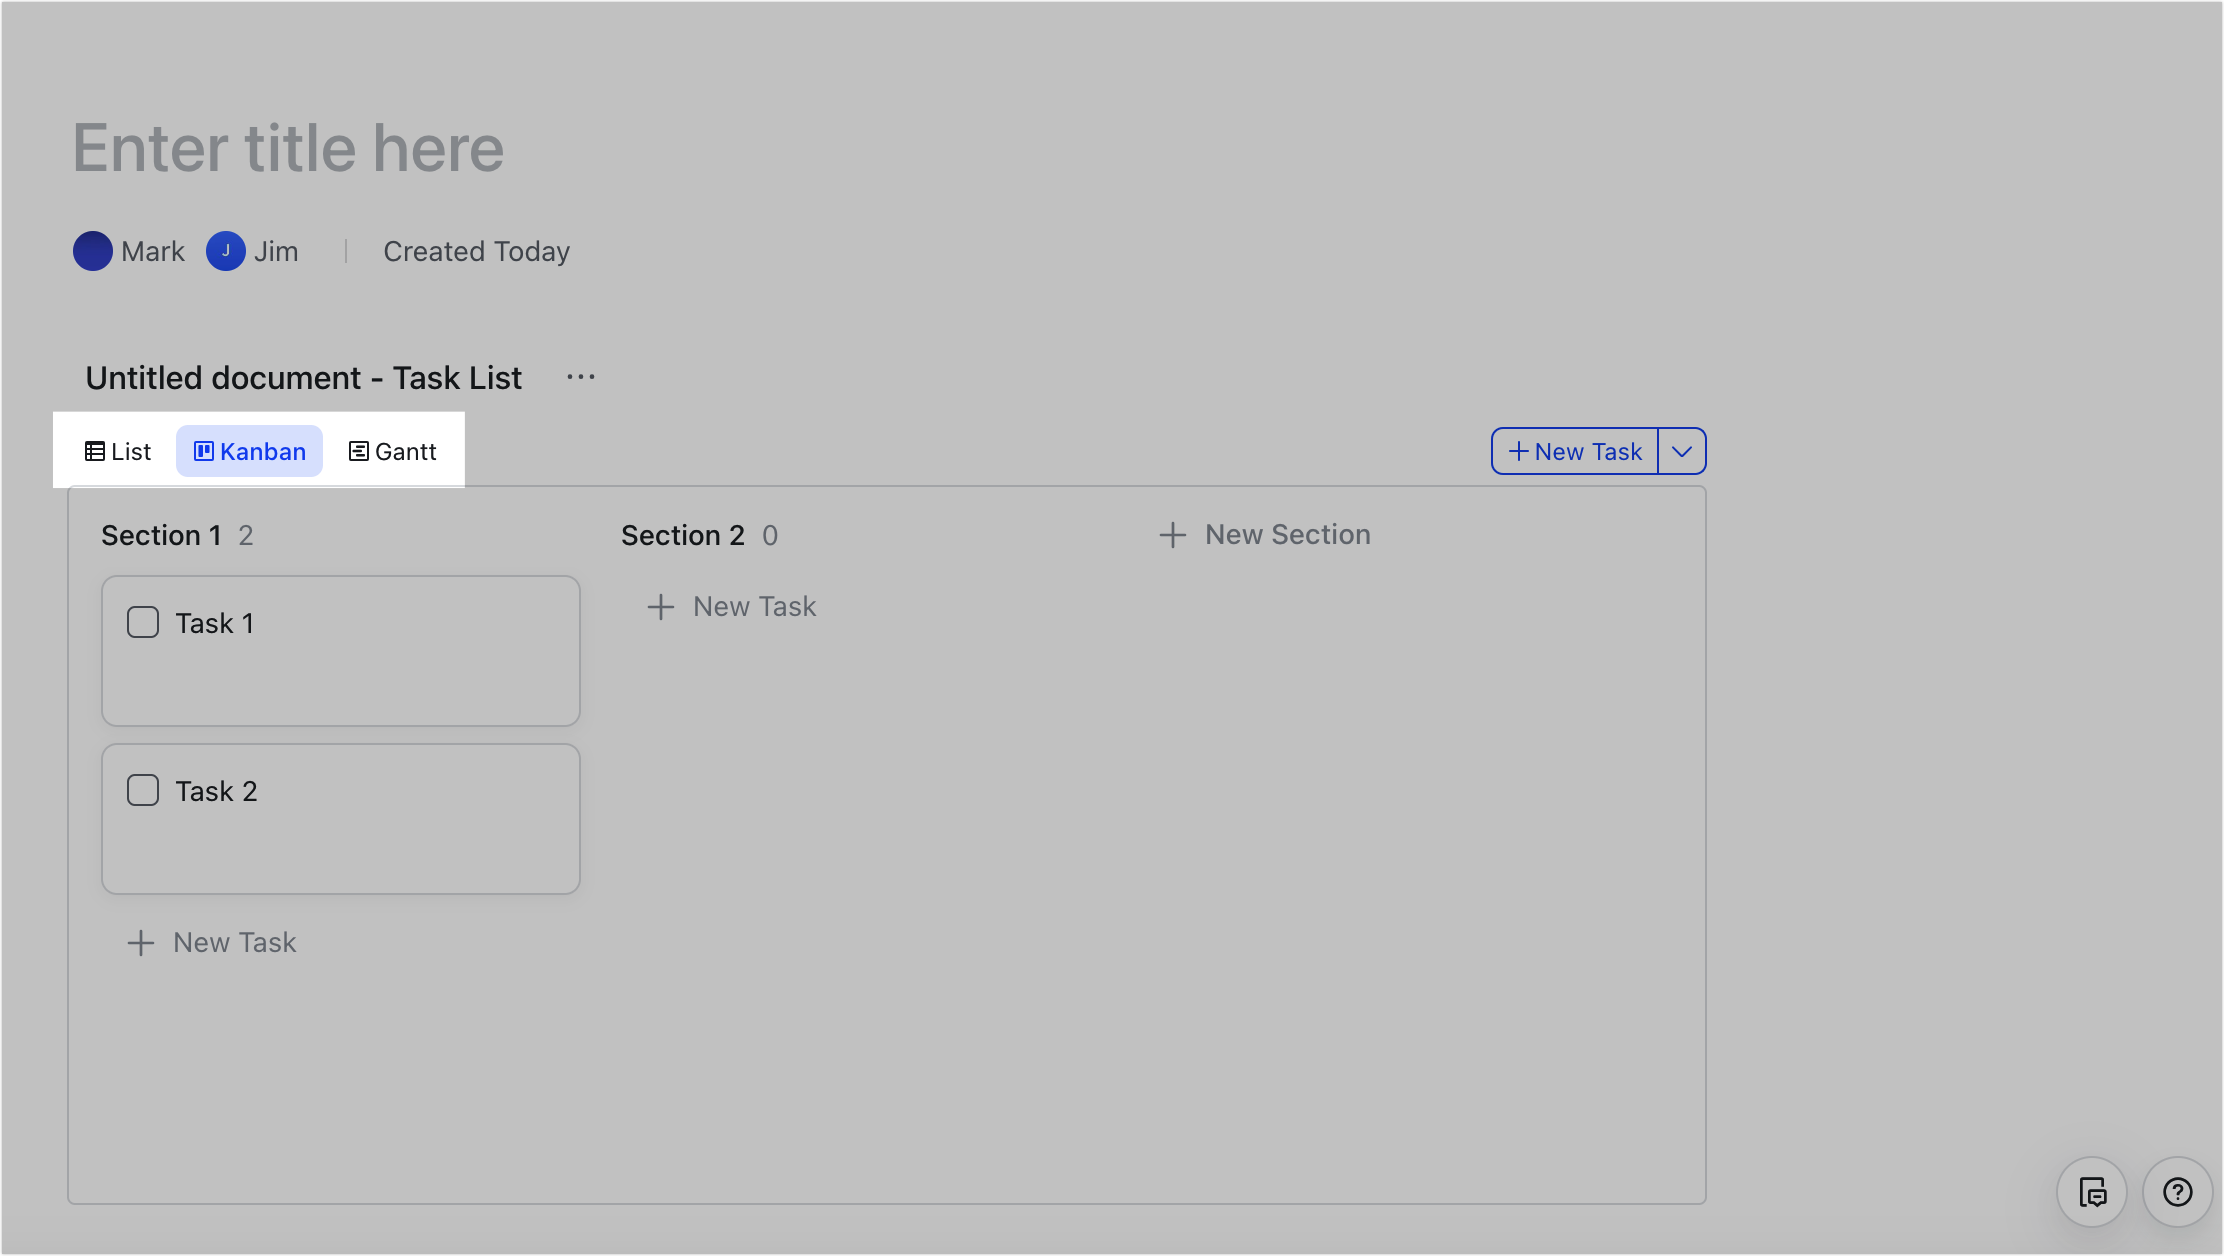Screen dimensions: 2224x1256
Task: Switch to the Kanban tab
Action: [x=249, y=451]
